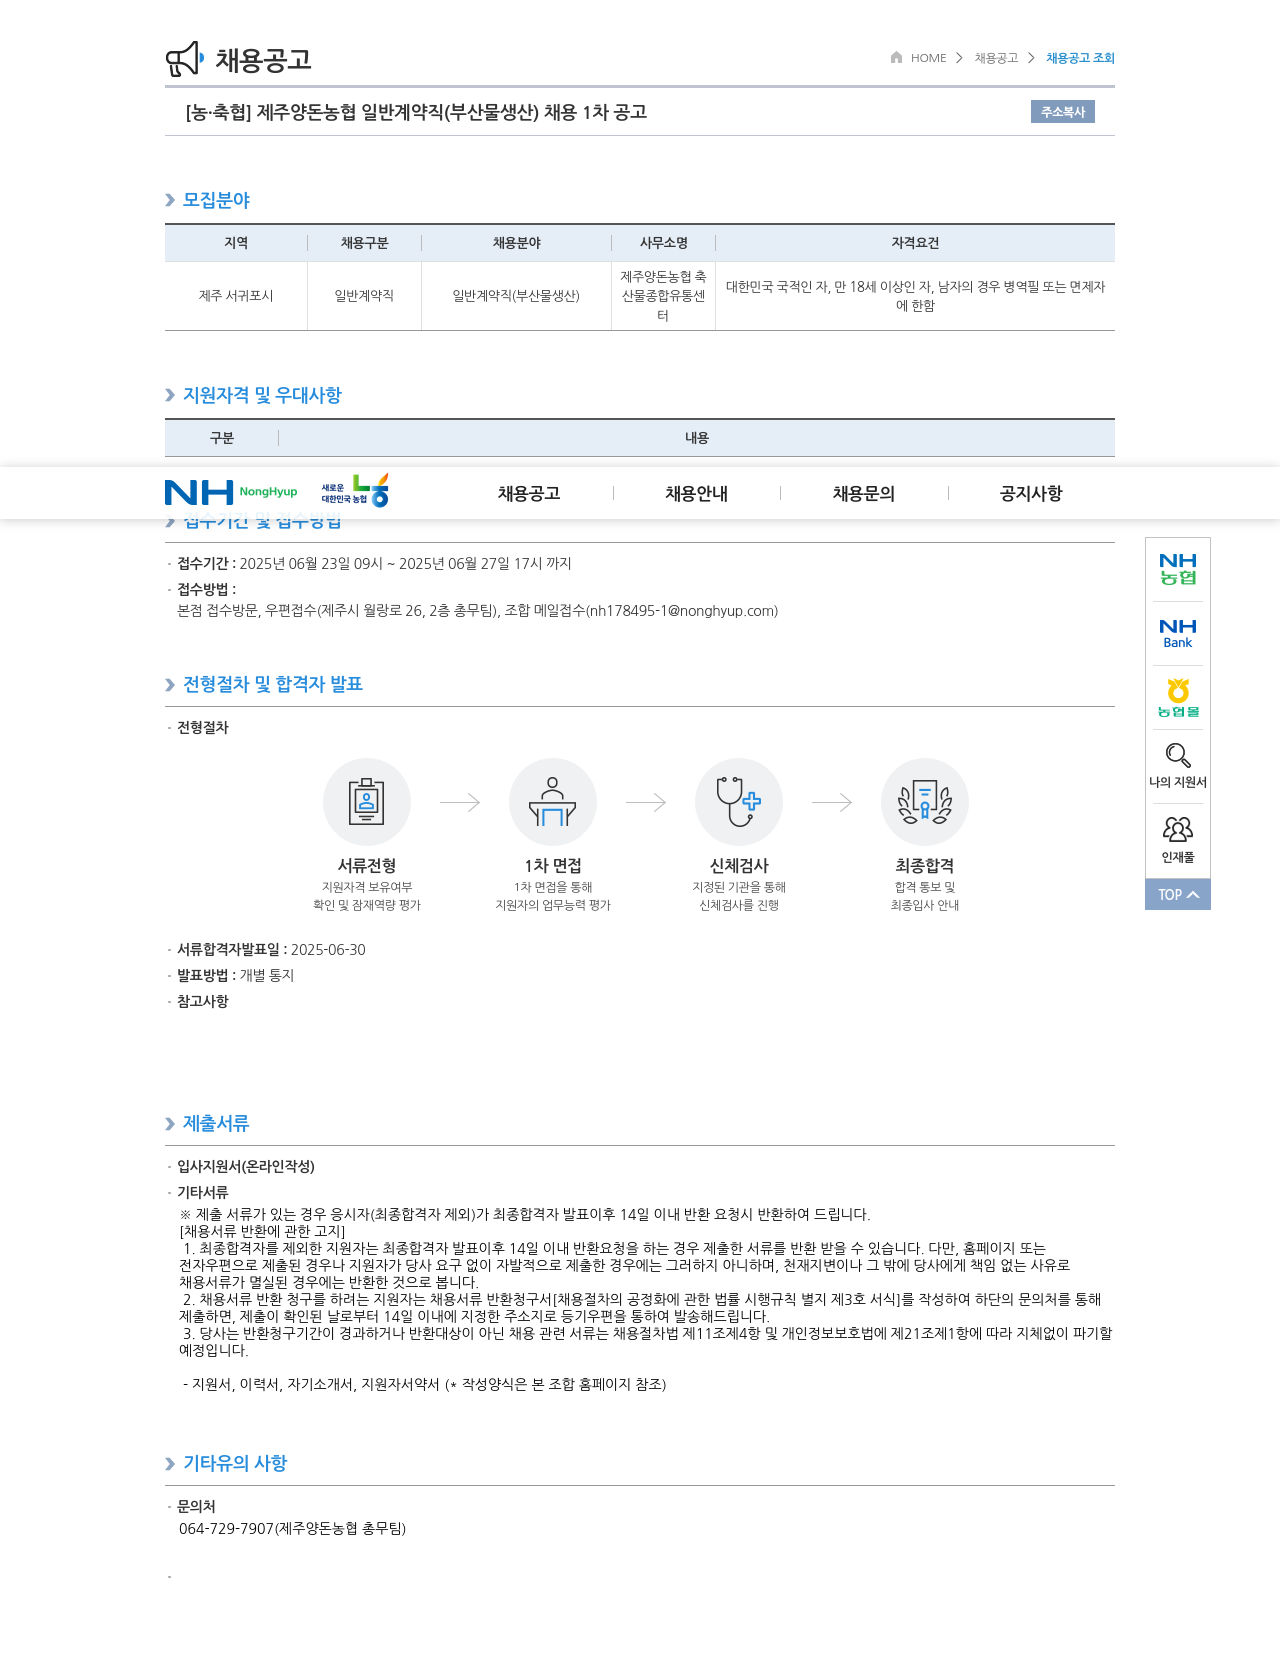This screenshot has width=1280, height=1654.
Task: Click the NH NongHyup logo in navigation bar
Action: [x=231, y=492]
